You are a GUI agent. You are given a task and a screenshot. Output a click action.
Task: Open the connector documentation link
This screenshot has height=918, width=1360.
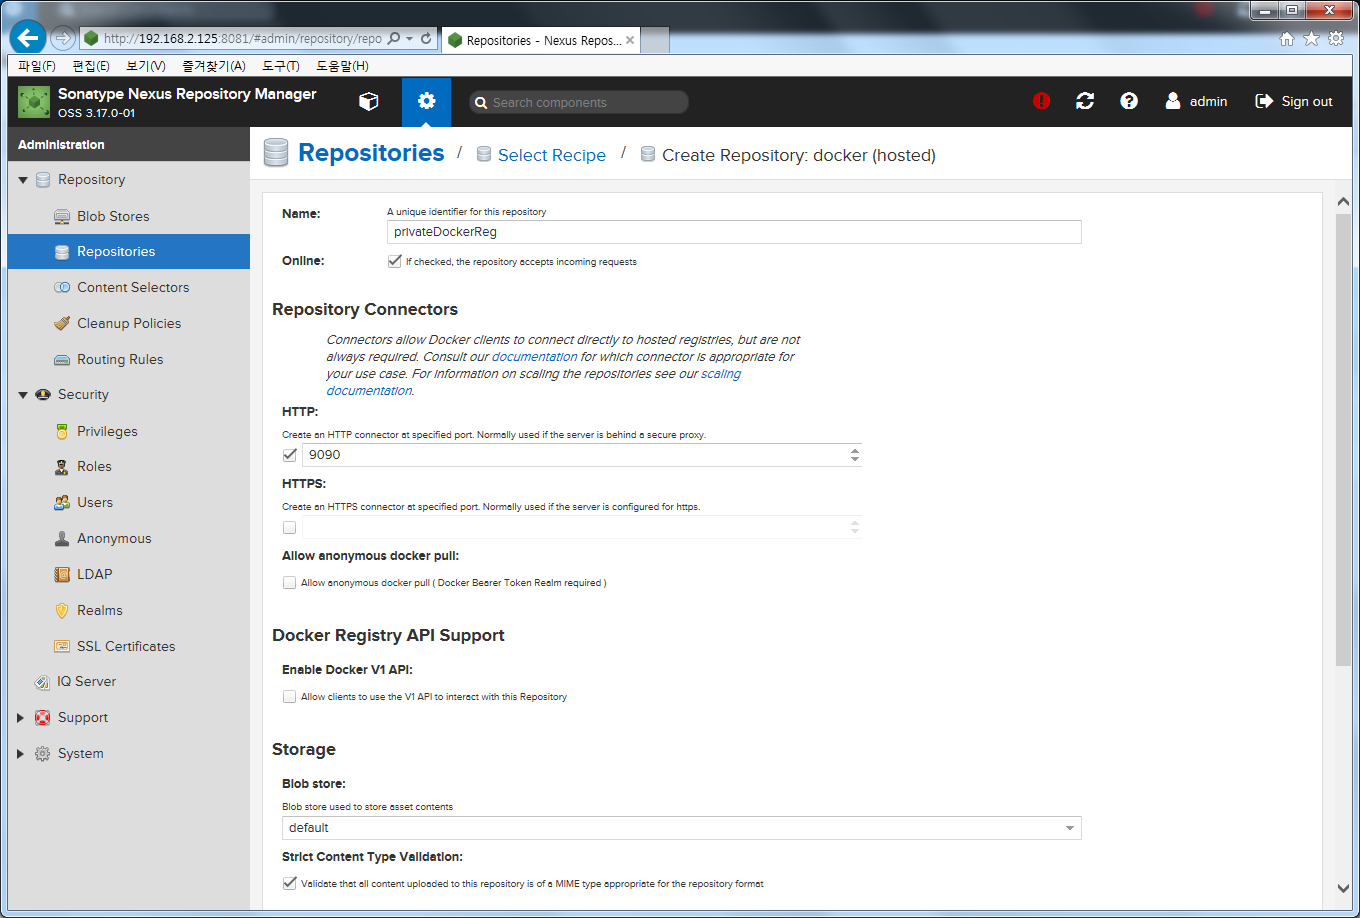point(534,357)
